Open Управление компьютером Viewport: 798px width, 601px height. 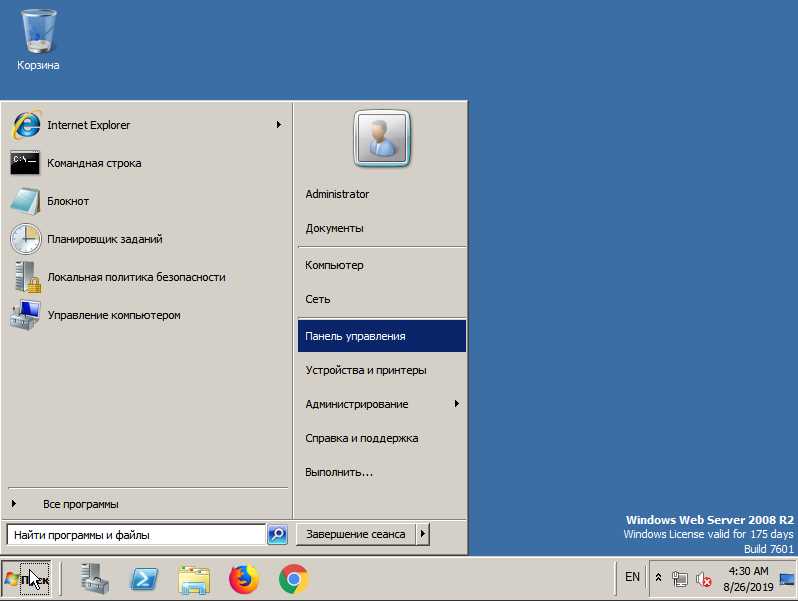point(146,315)
